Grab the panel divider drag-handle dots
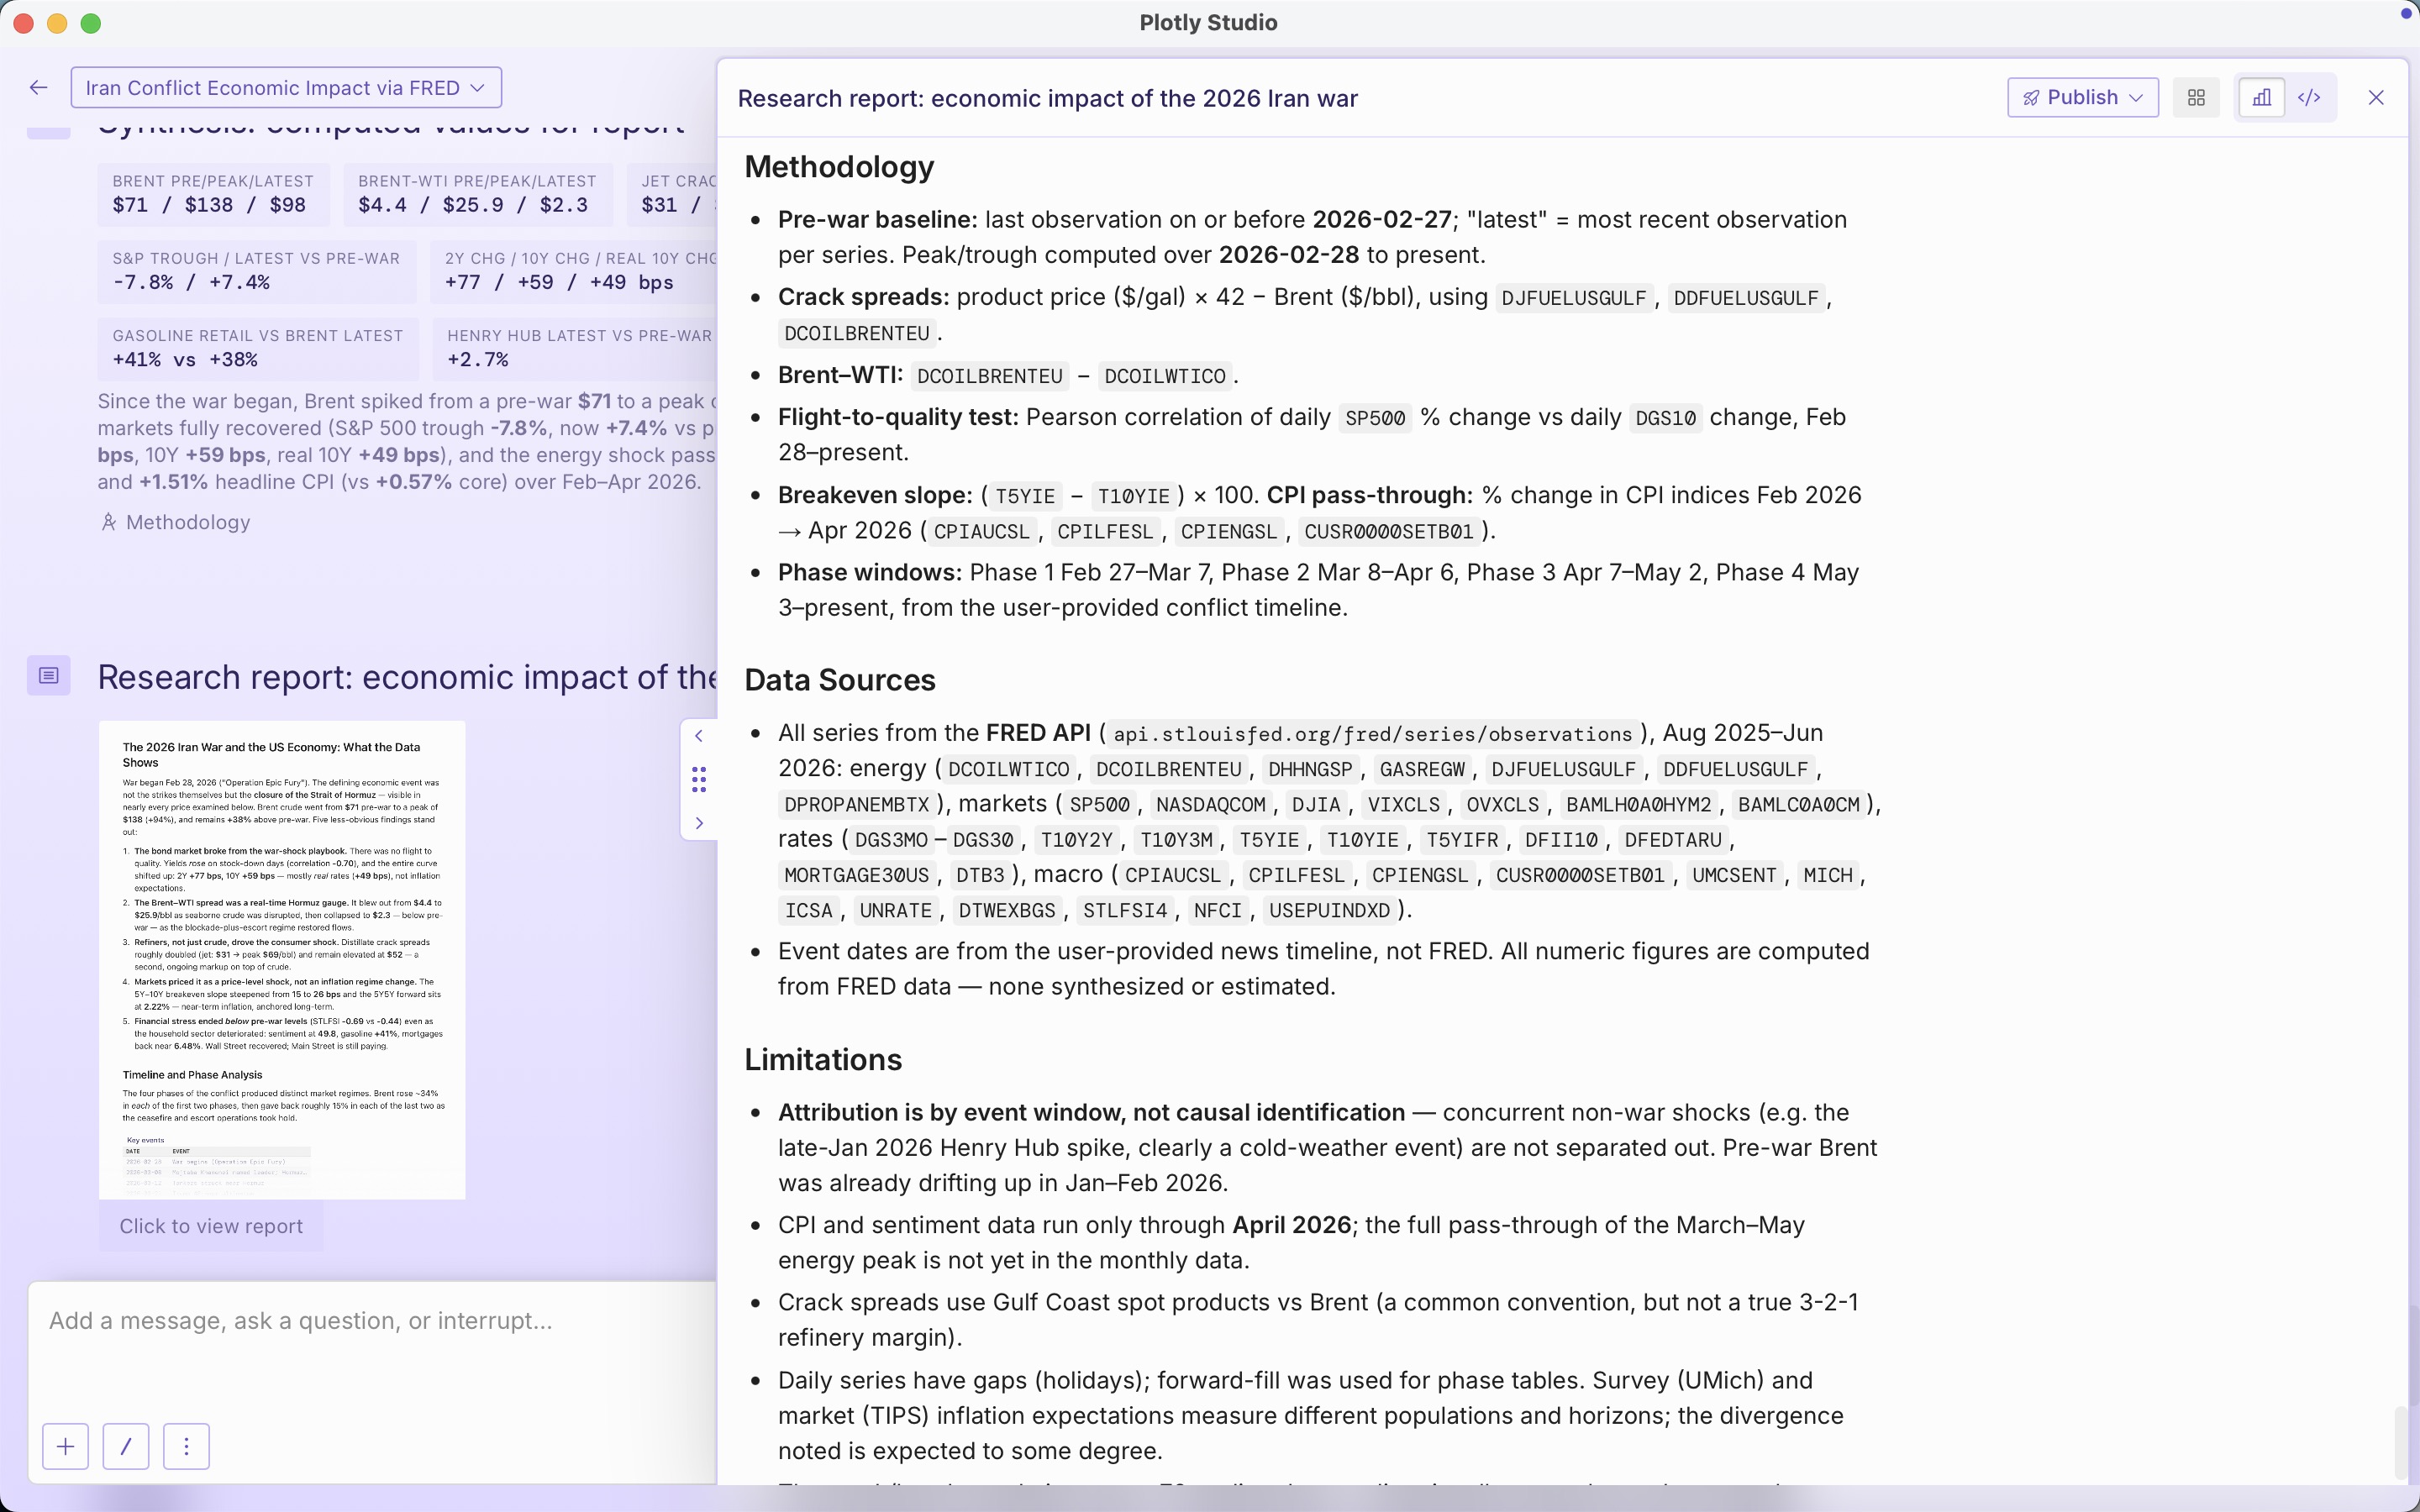This screenshot has height=1512, width=2420. point(699,779)
